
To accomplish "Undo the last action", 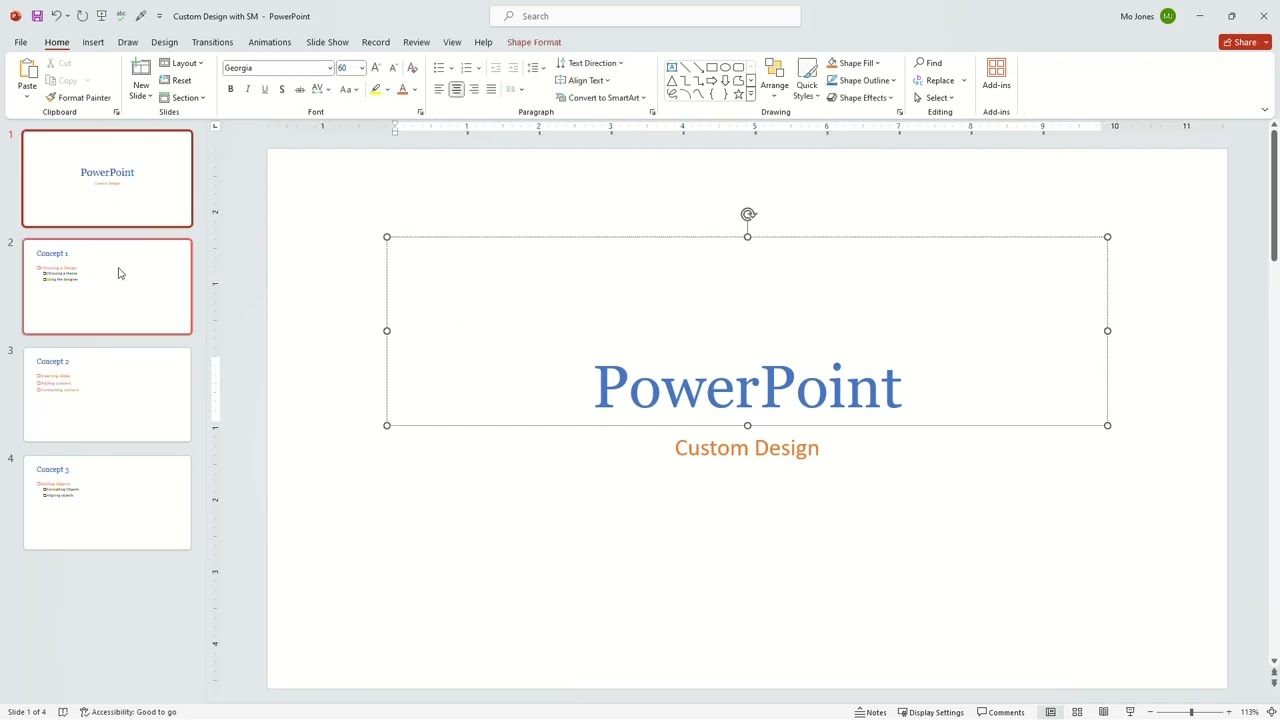I will pyautogui.click(x=57, y=16).
